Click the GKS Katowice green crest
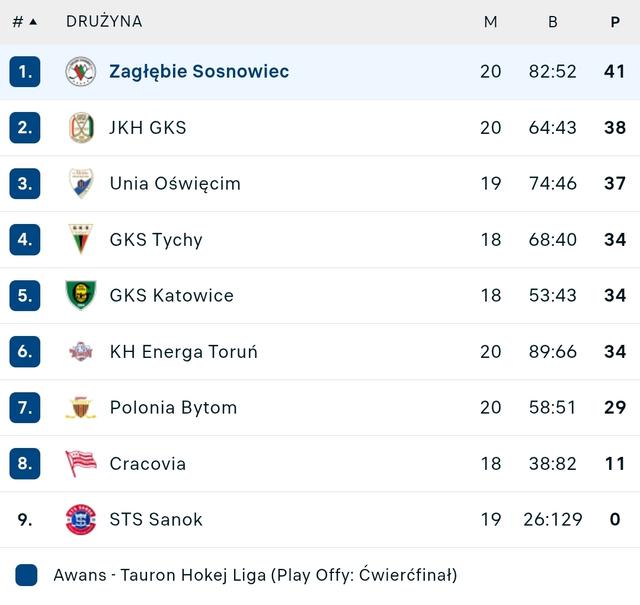Image resolution: width=640 pixels, height=605 pixels. [x=80, y=295]
